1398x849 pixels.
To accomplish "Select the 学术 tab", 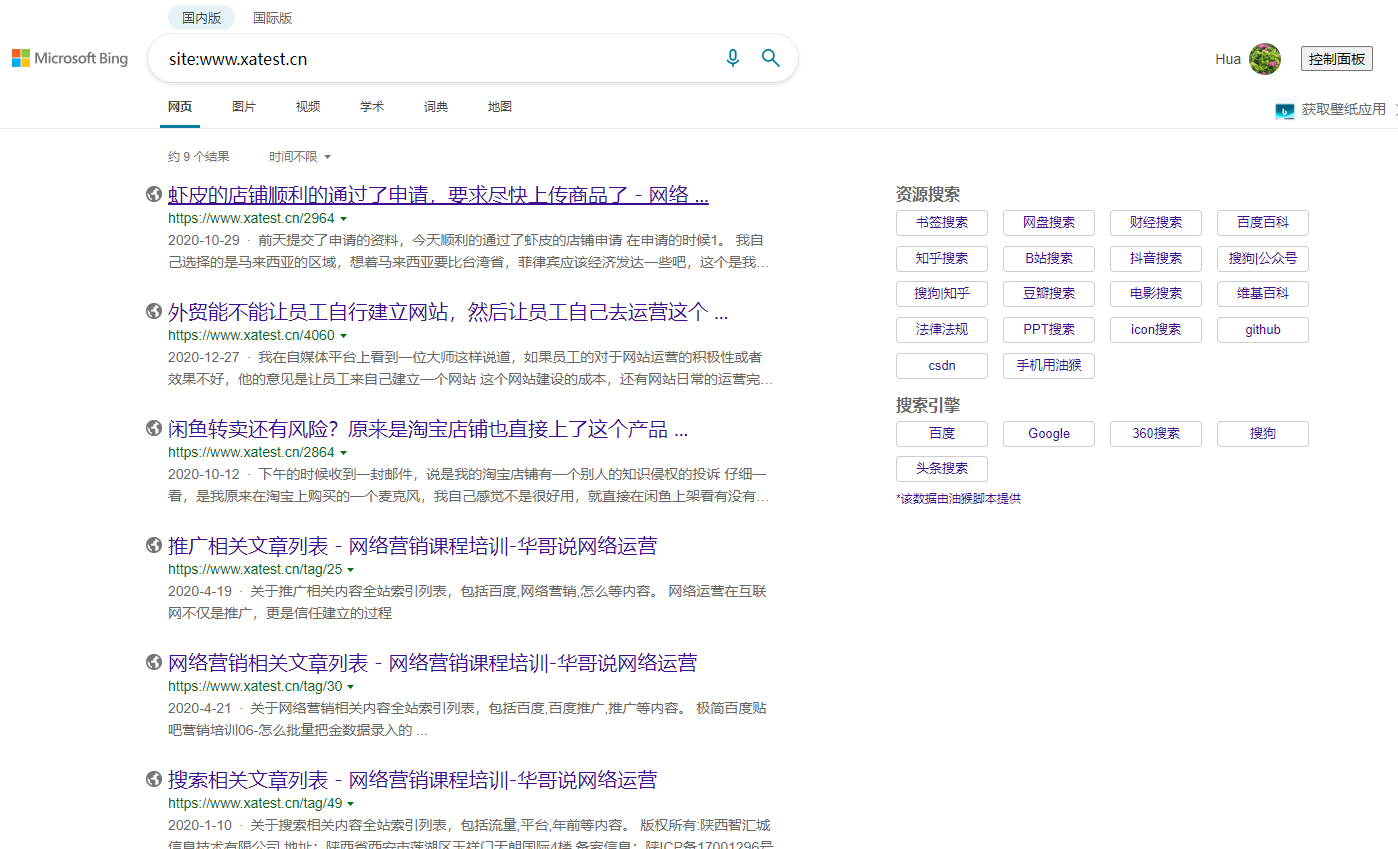I will [372, 107].
